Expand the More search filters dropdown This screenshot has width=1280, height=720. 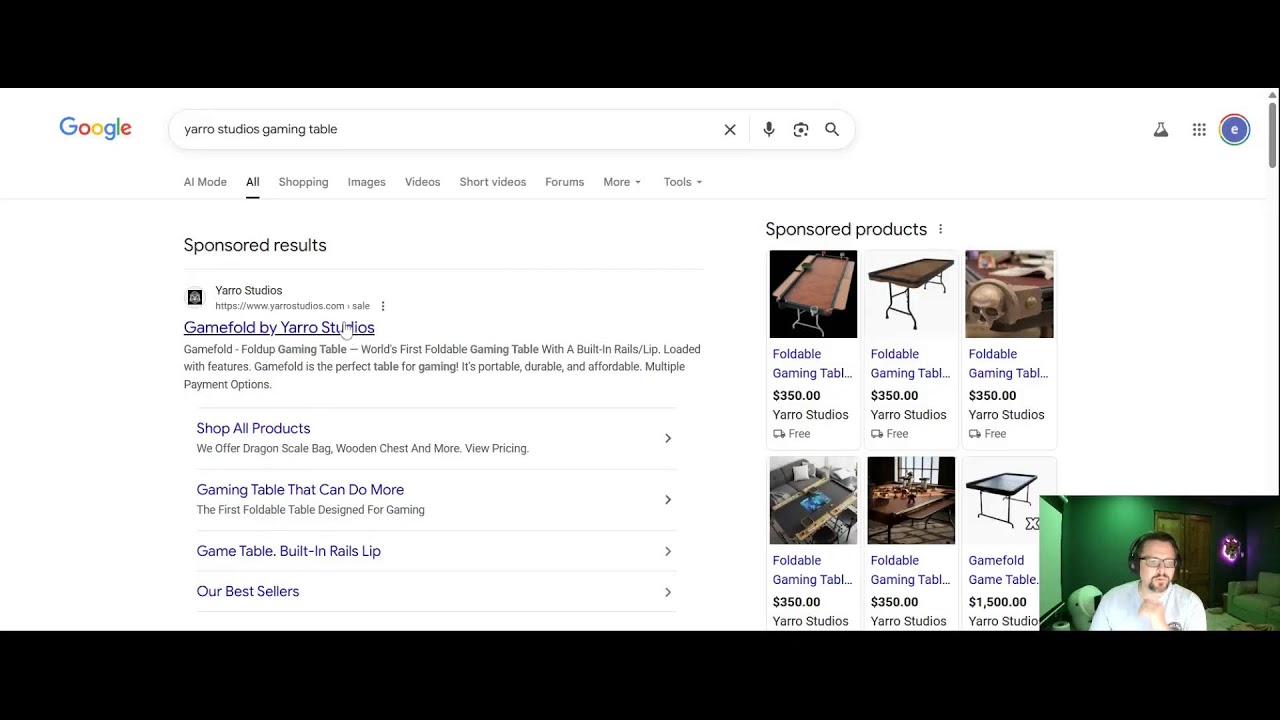click(x=622, y=182)
